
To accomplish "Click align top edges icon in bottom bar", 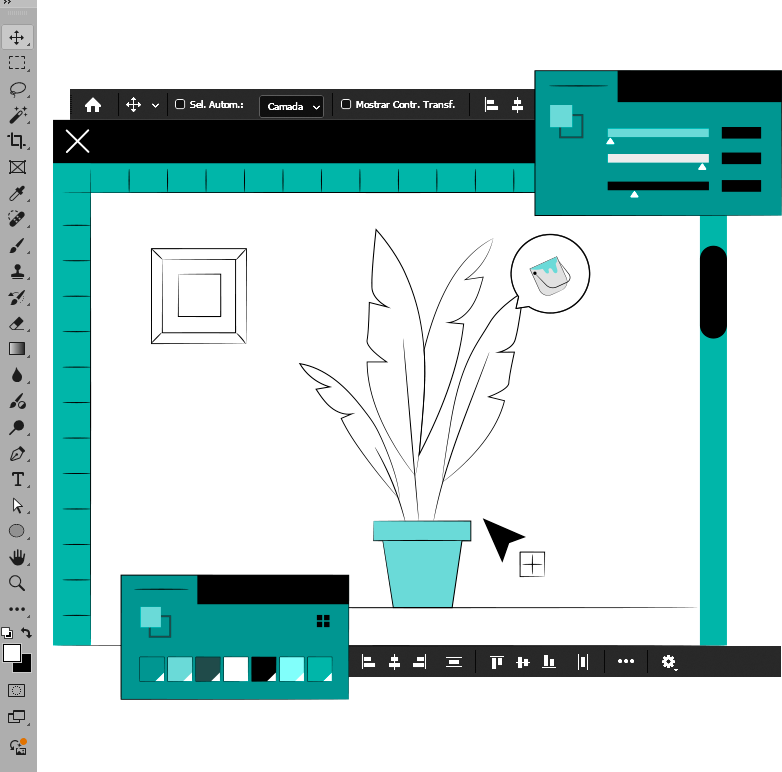I will coord(497,662).
